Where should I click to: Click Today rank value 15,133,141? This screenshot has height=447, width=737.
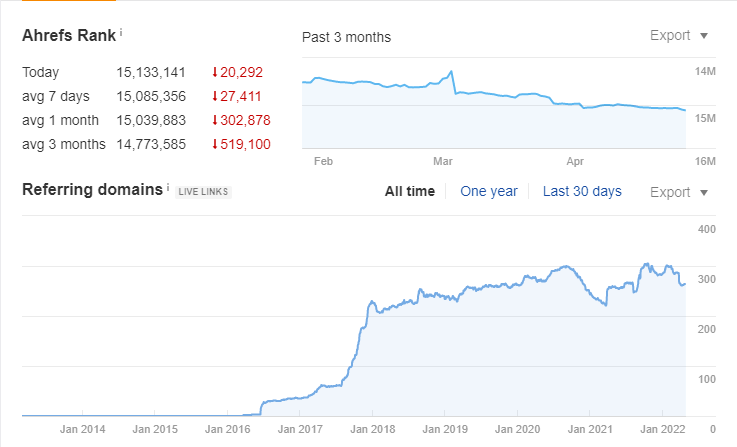[x=151, y=72]
